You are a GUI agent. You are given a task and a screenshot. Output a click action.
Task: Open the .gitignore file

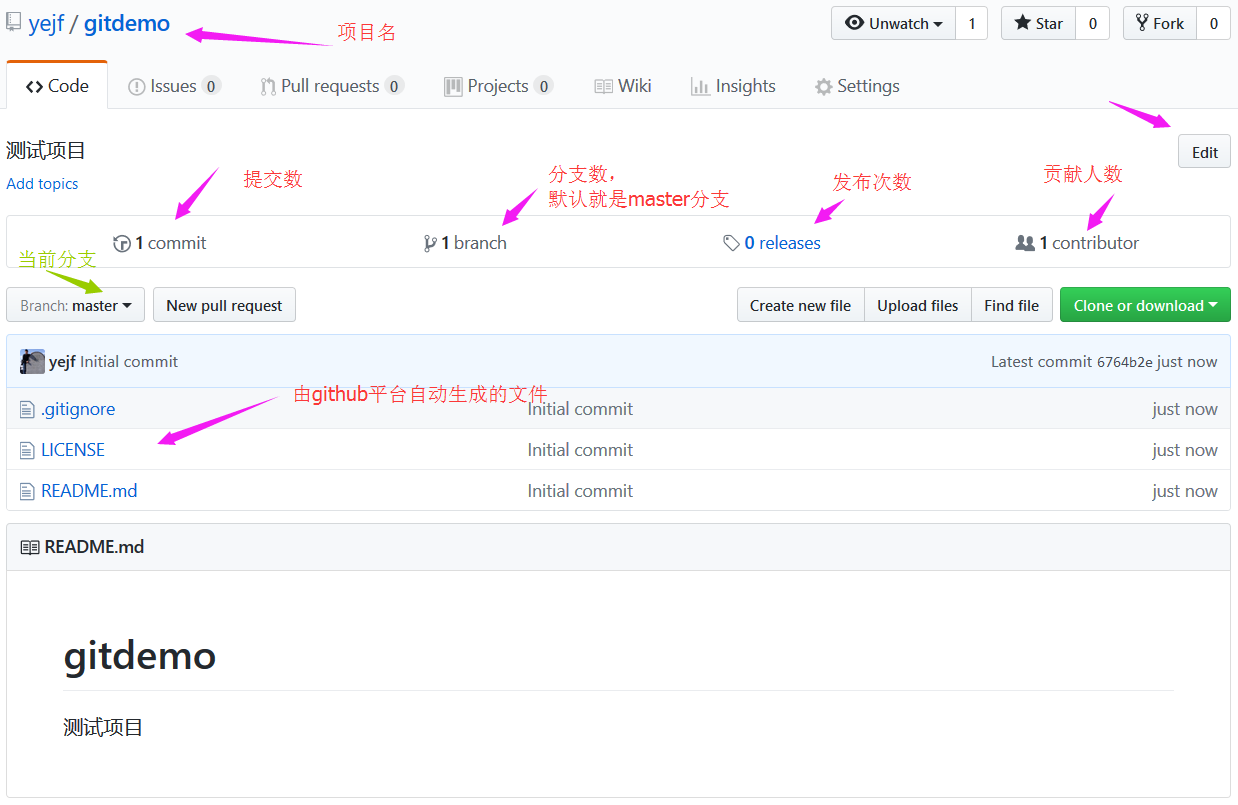[x=78, y=409]
